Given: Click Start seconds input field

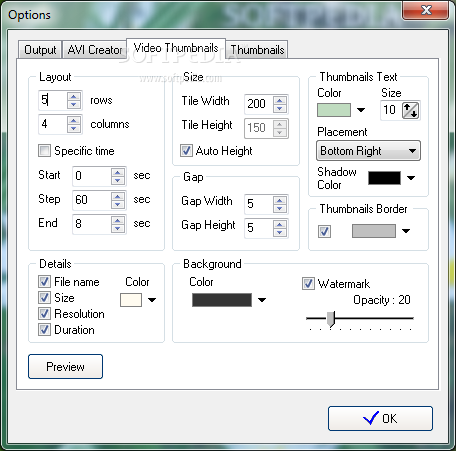Looking at the screenshot, I should coord(92,176).
